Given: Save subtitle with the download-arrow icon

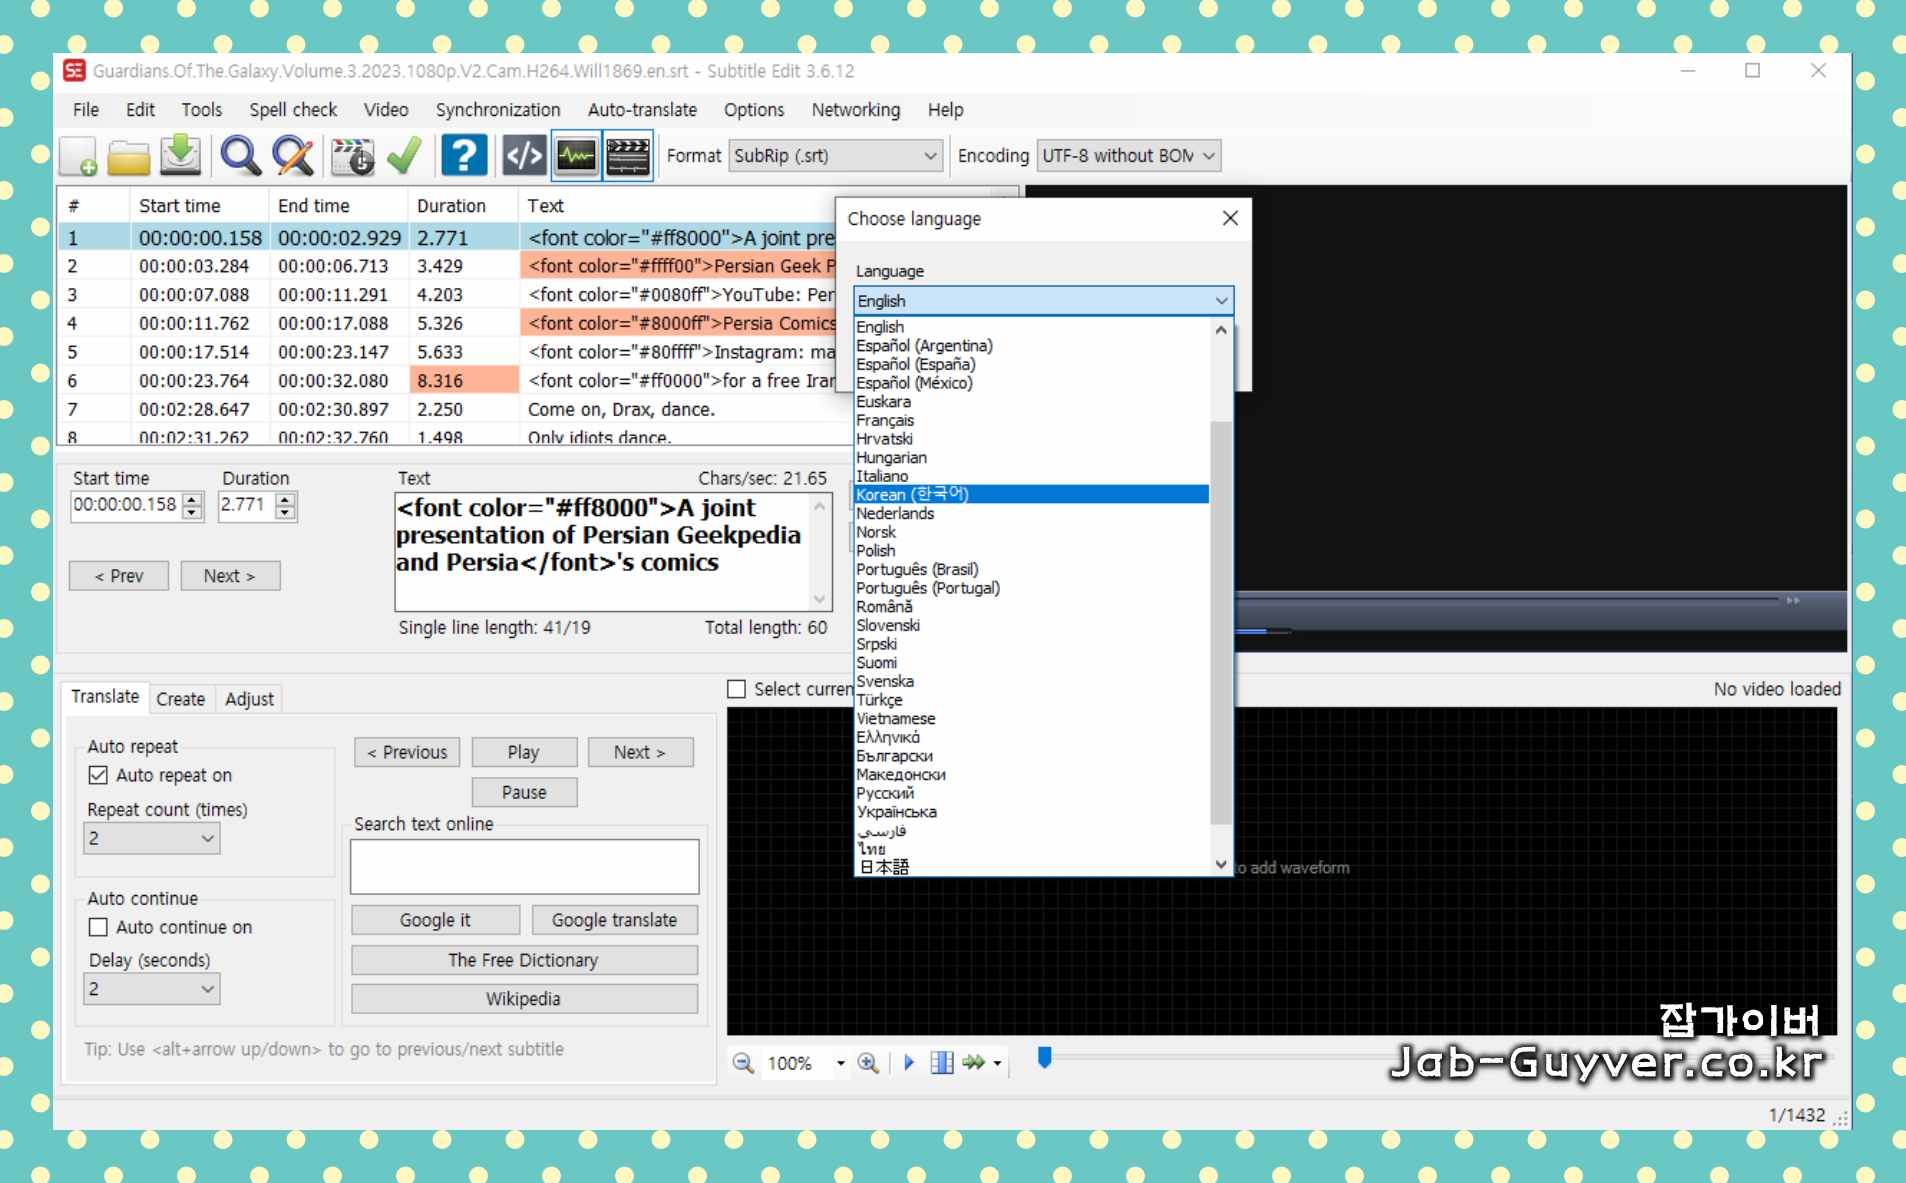Looking at the screenshot, I should click(181, 156).
